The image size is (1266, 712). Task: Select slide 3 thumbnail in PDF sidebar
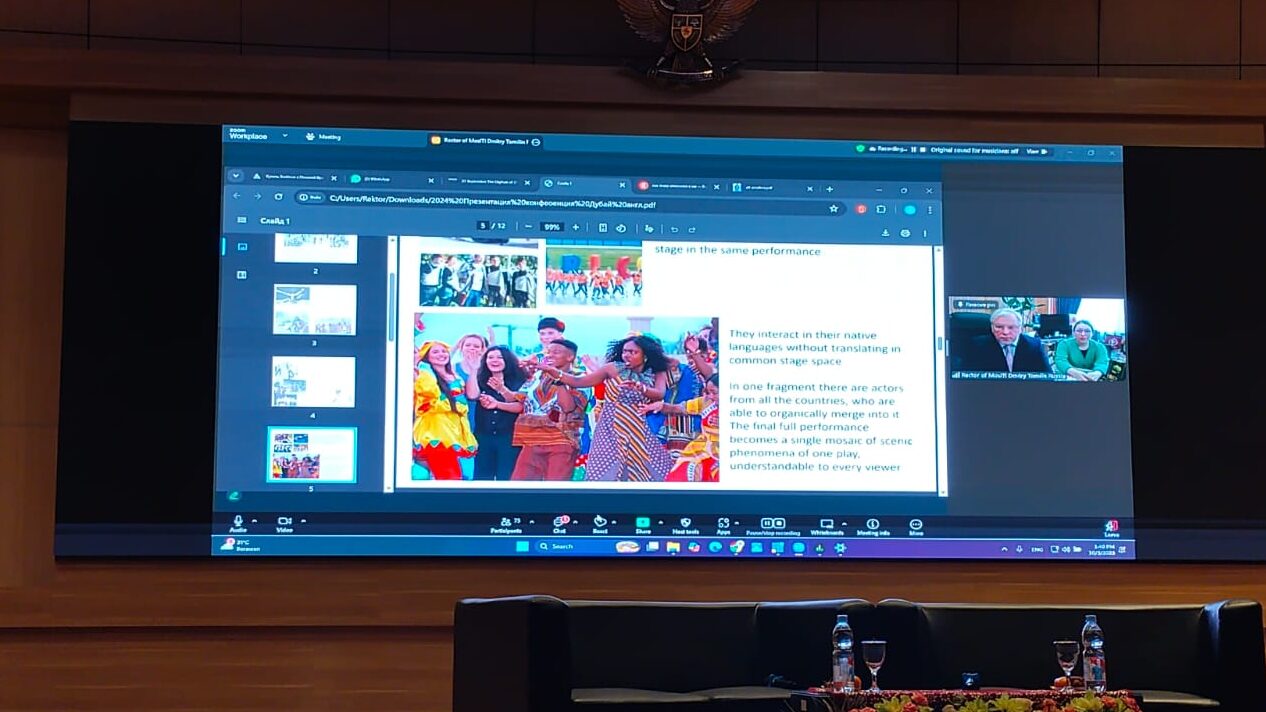[315, 310]
